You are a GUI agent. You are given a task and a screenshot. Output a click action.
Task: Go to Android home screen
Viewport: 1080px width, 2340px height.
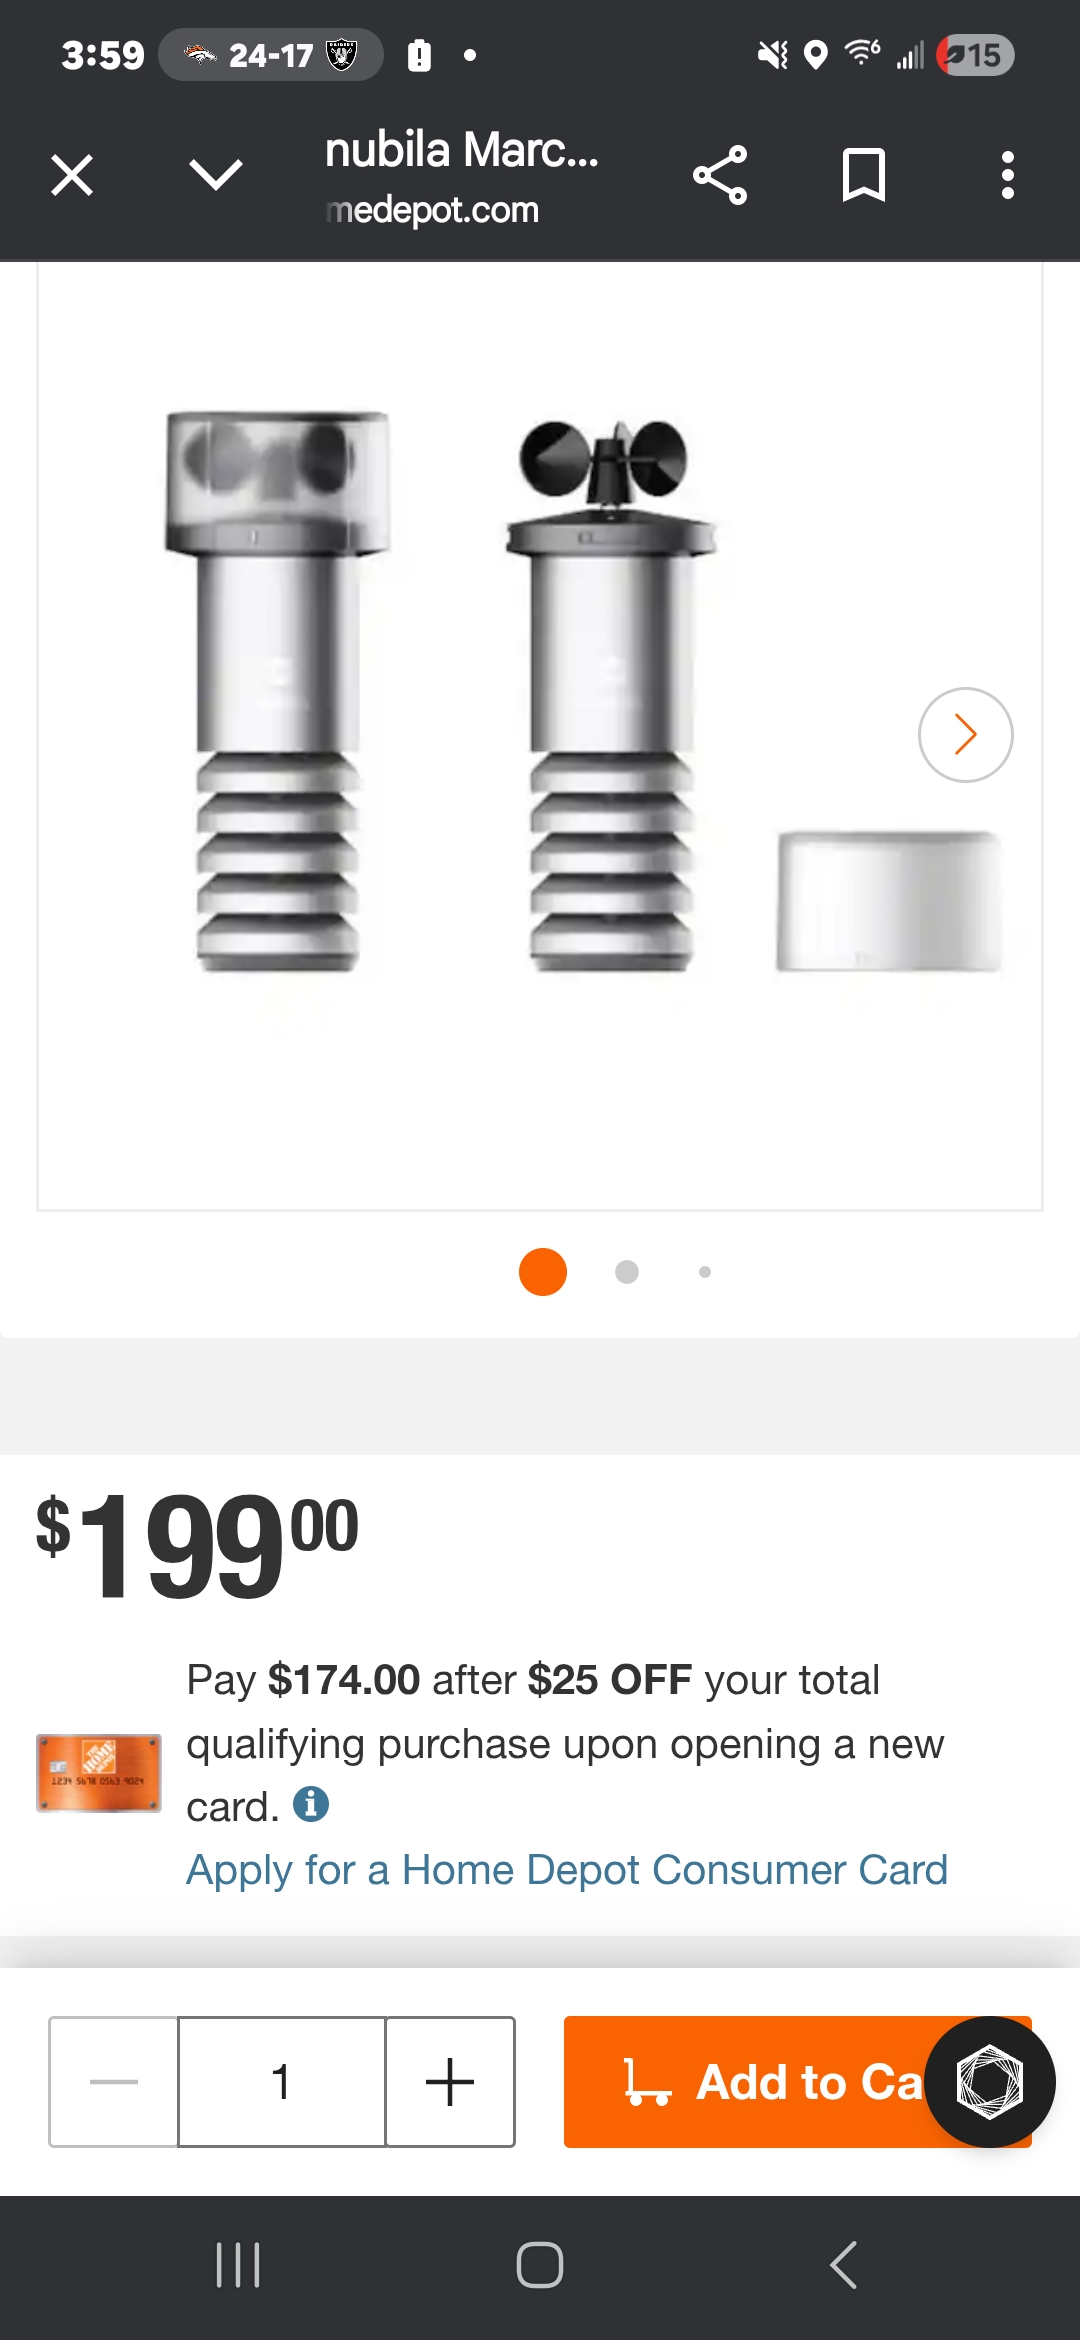click(540, 2265)
